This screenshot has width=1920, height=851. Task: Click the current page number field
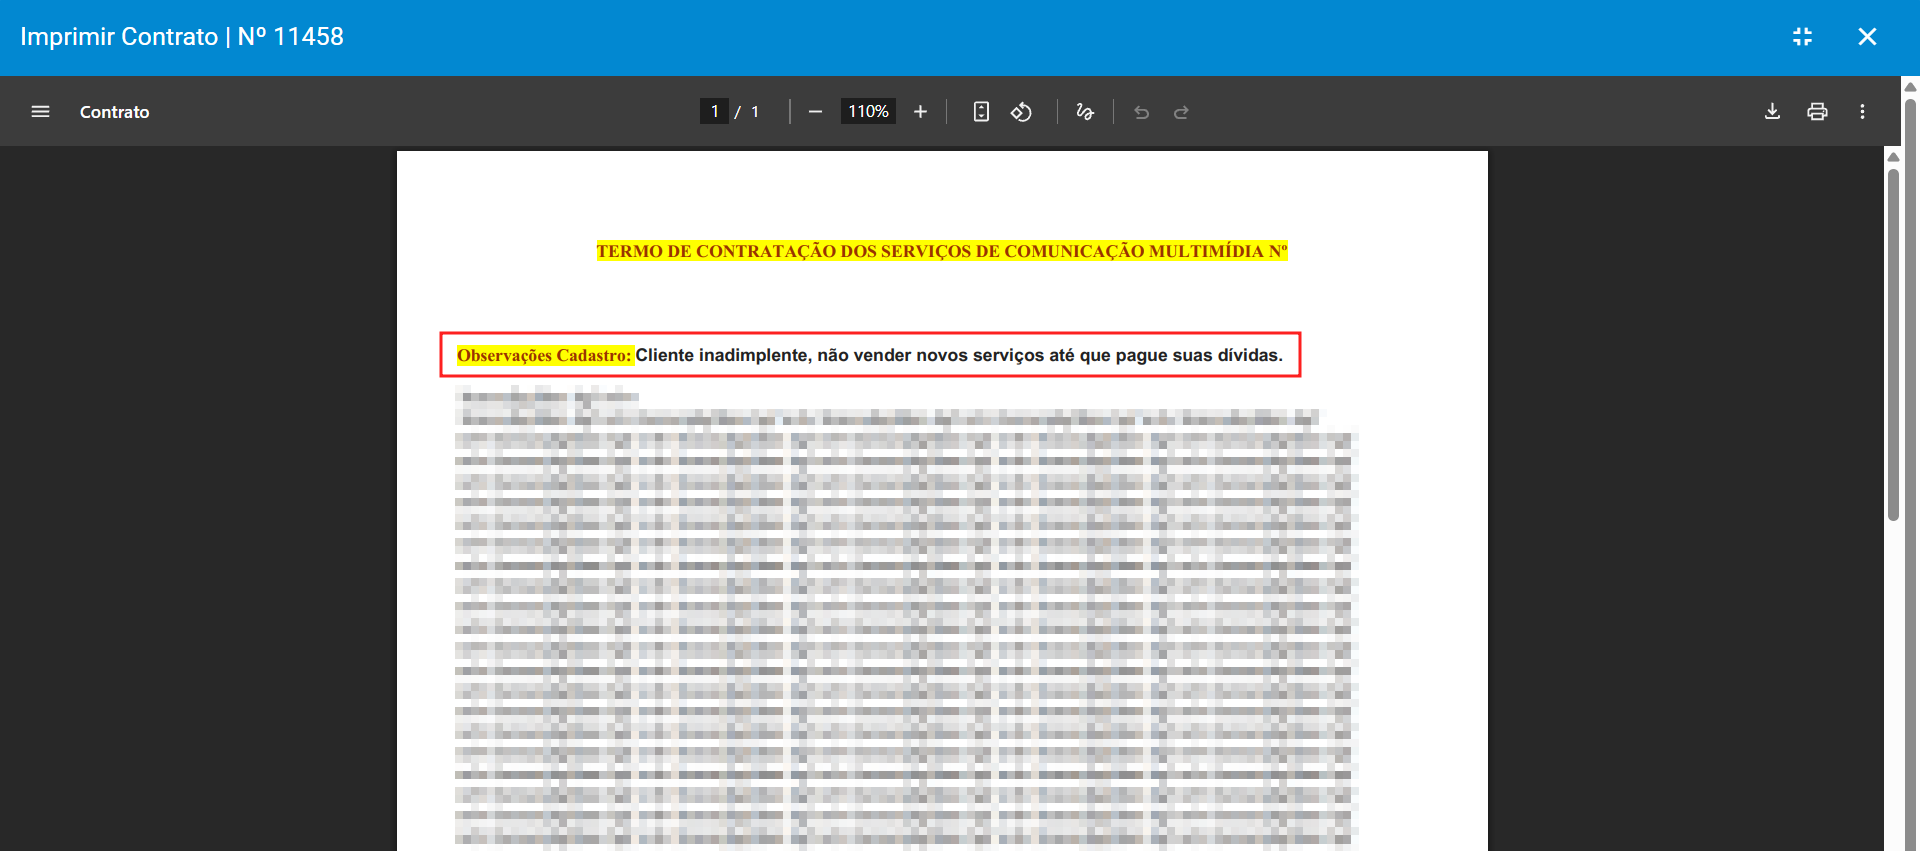(x=714, y=112)
